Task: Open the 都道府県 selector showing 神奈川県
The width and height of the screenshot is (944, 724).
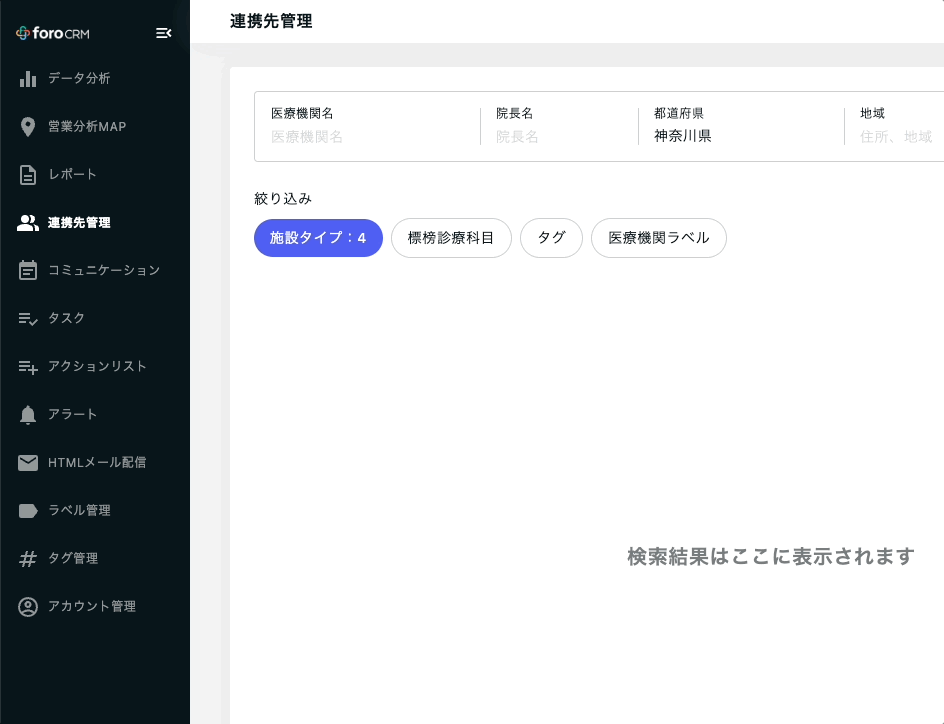Action: click(x=741, y=126)
